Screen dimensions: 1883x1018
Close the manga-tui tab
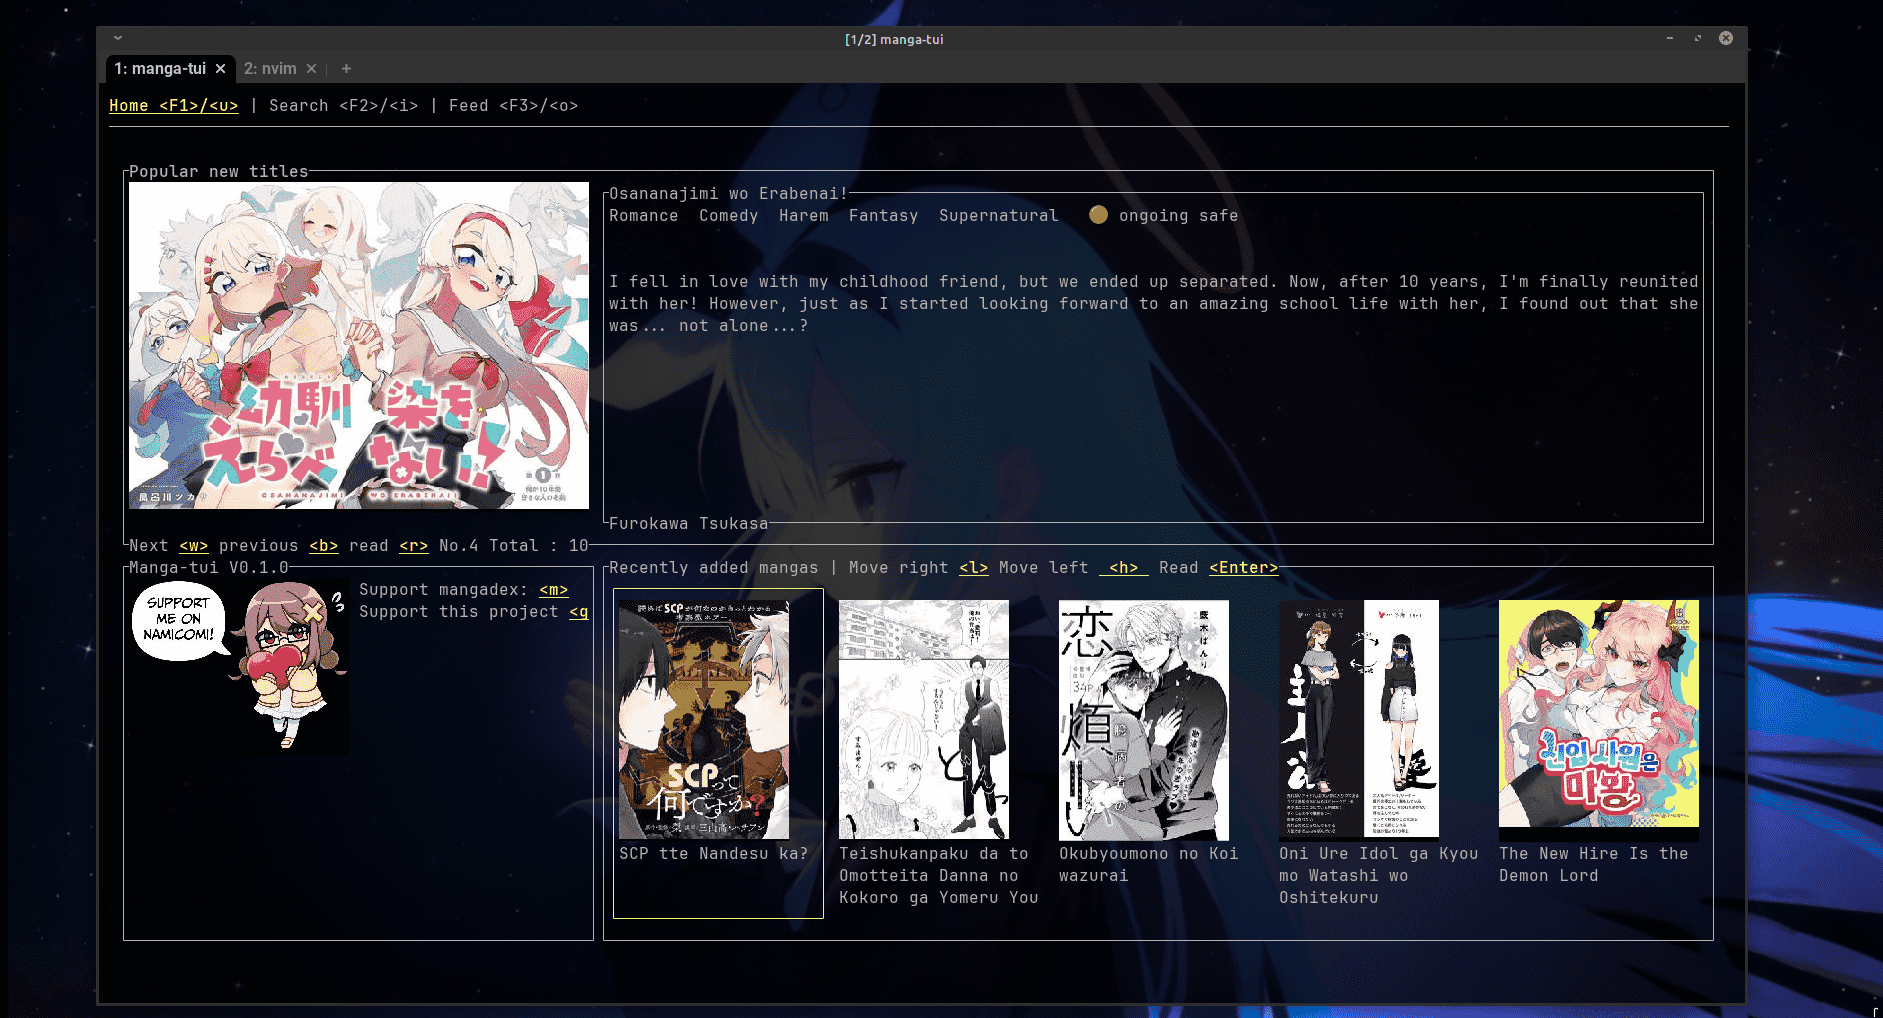coord(220,69)
